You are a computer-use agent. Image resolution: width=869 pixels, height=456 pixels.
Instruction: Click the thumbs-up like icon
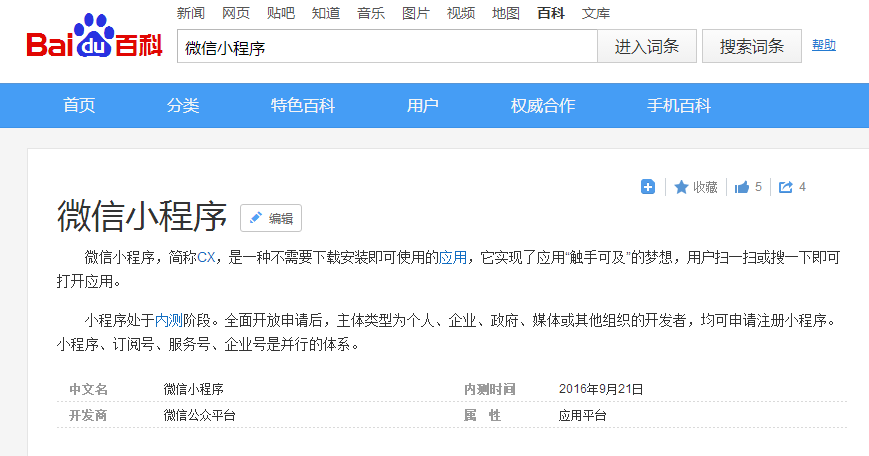click(x=742, y=187)
